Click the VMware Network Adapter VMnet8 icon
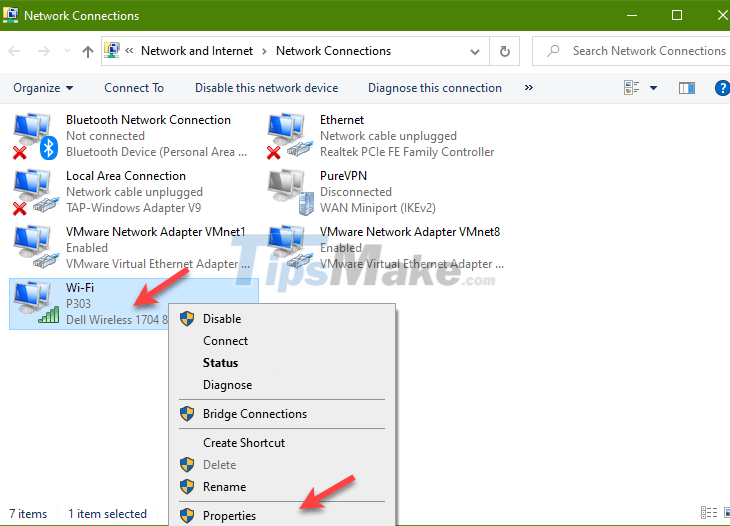Viewport: 730px width, 526px height. point(290,248)
